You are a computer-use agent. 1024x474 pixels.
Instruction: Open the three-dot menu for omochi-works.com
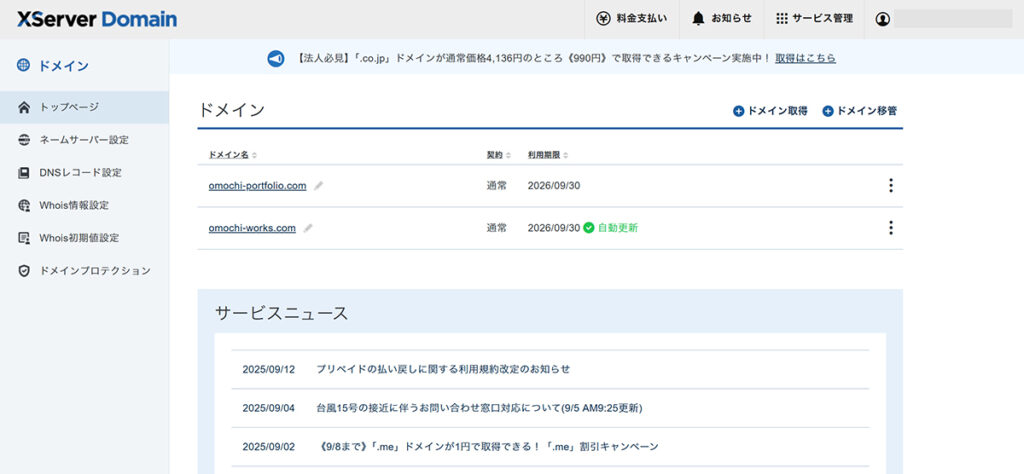pyautogui.click(x=890, y=228)
